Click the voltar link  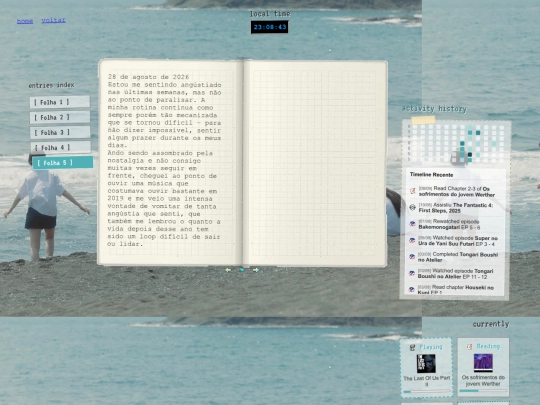tap(53, 20)
